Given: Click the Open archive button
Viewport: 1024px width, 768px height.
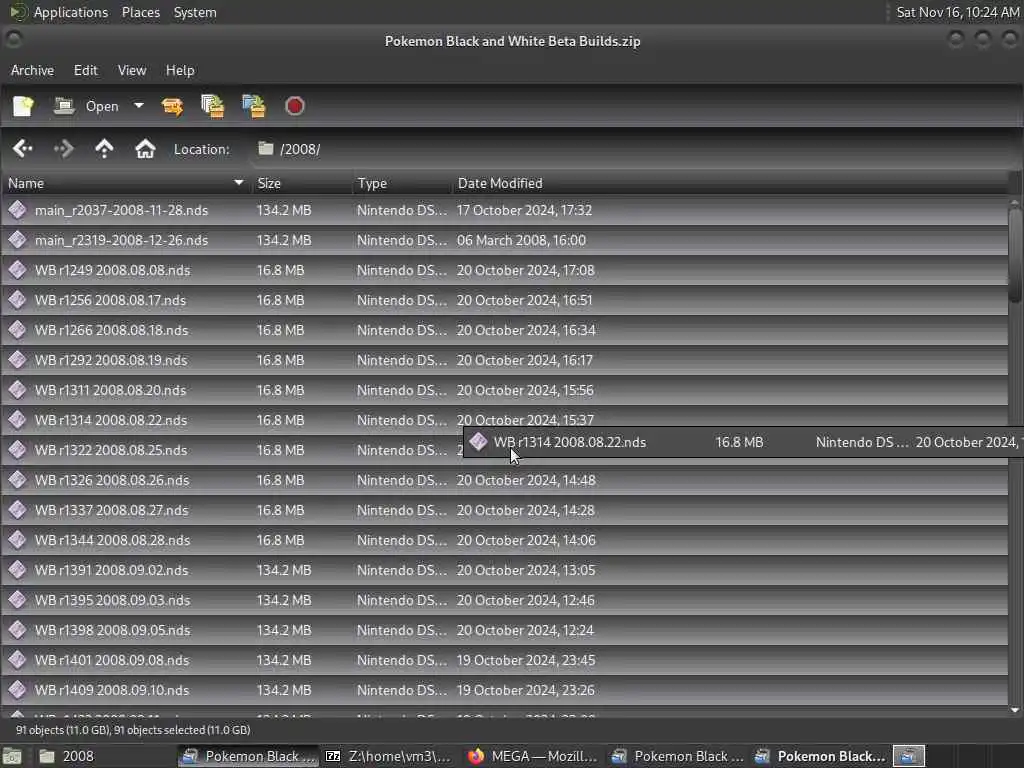Looking at the screenshot, I should point(87,106).
